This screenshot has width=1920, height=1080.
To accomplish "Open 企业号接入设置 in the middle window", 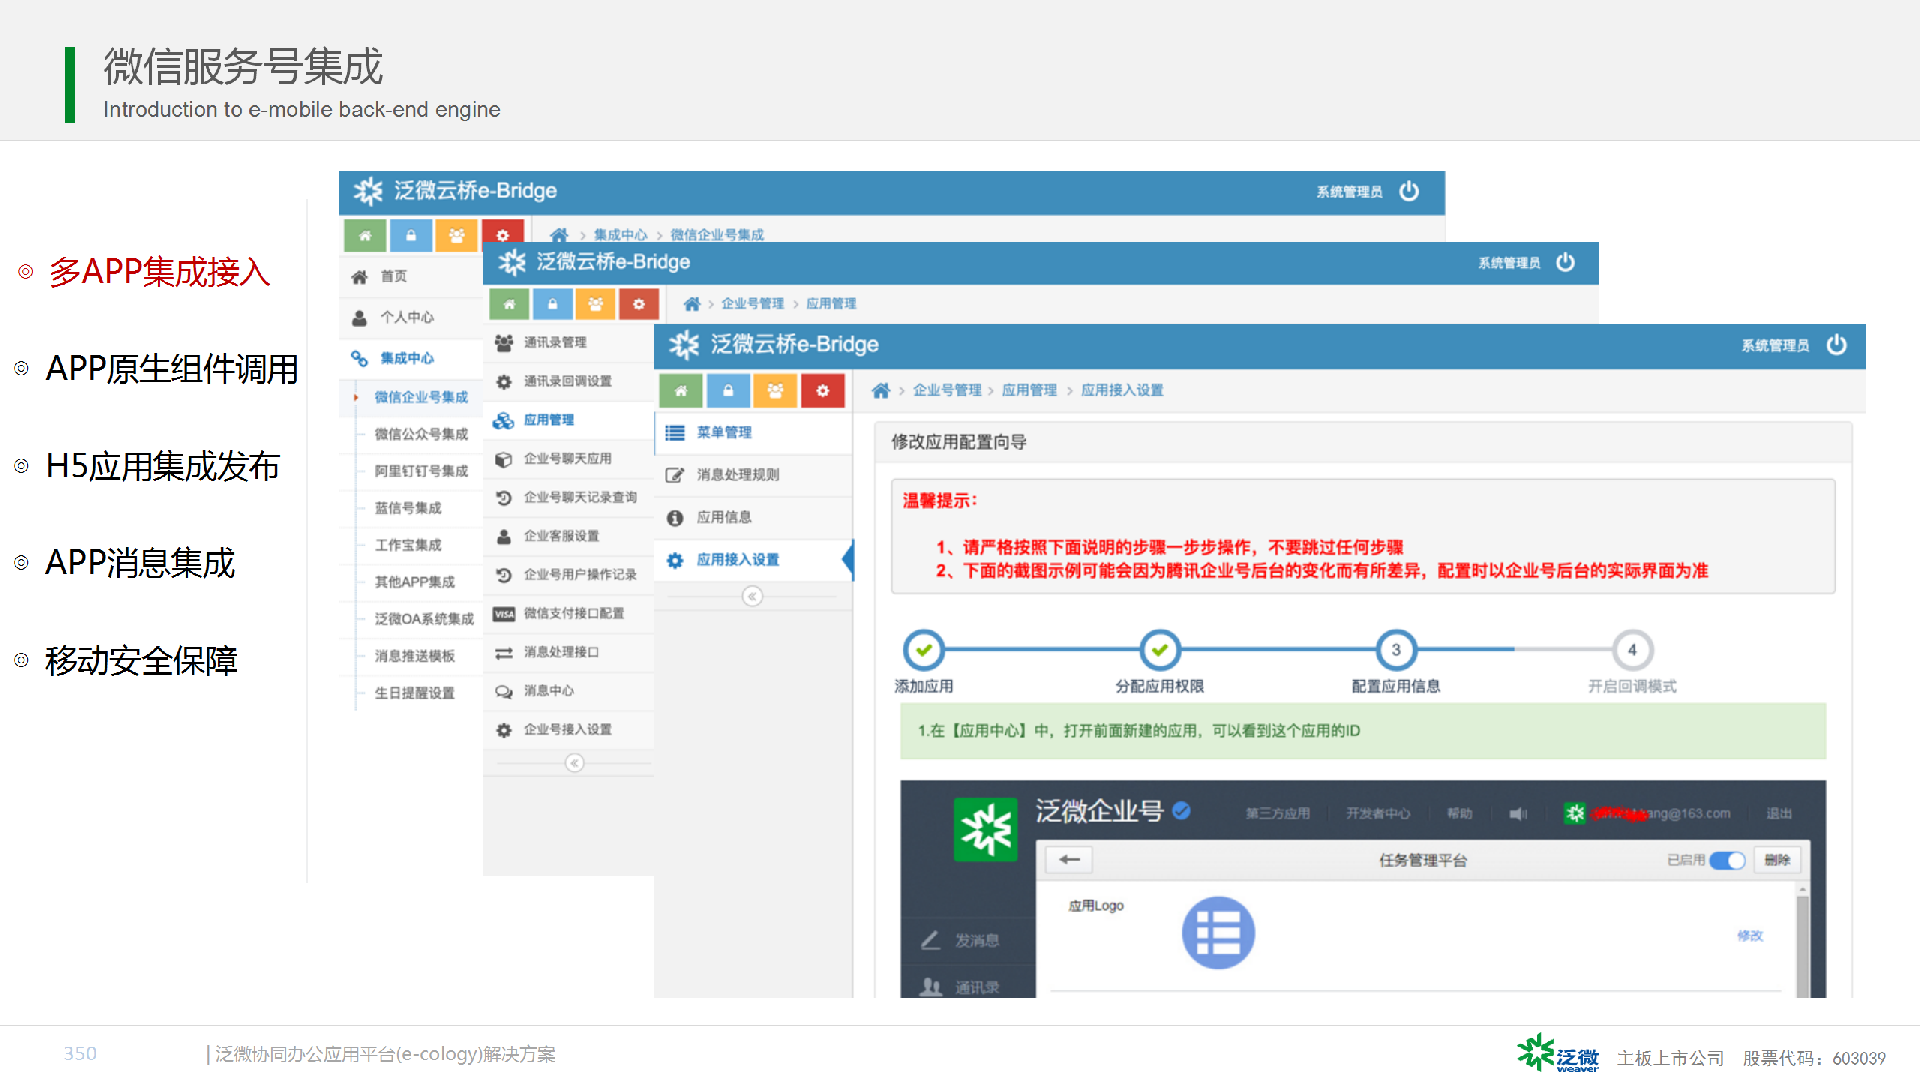I will 568,730.
